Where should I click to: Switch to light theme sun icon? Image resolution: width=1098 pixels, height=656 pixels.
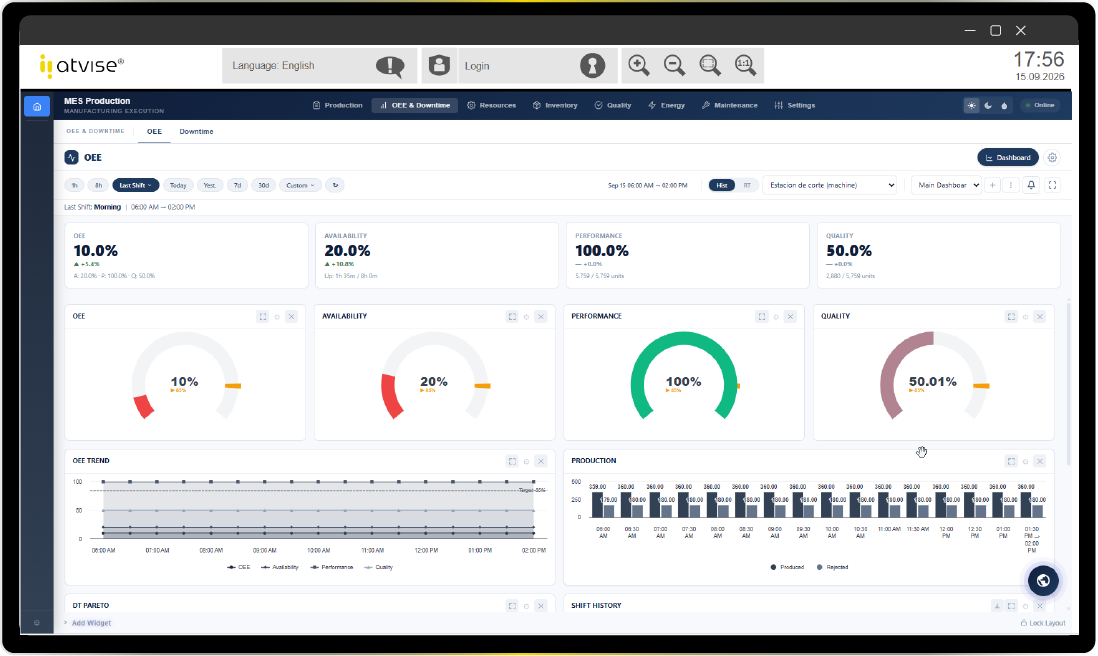pos(971,106)
